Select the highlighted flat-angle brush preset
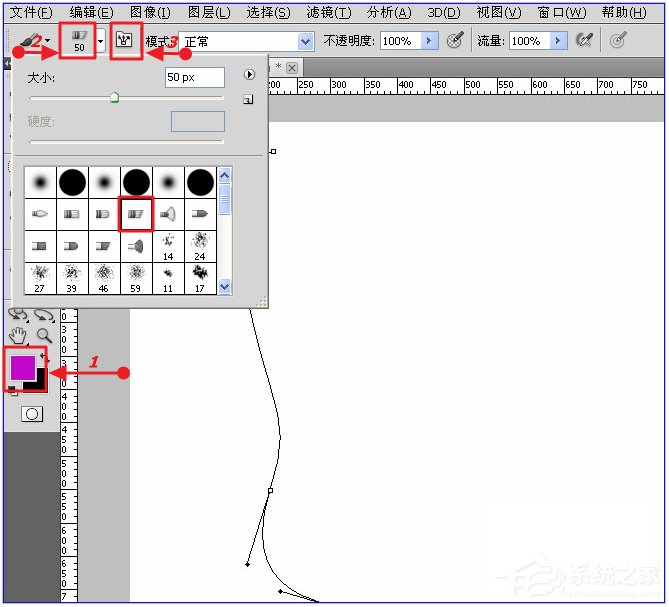 pos(136,214)
